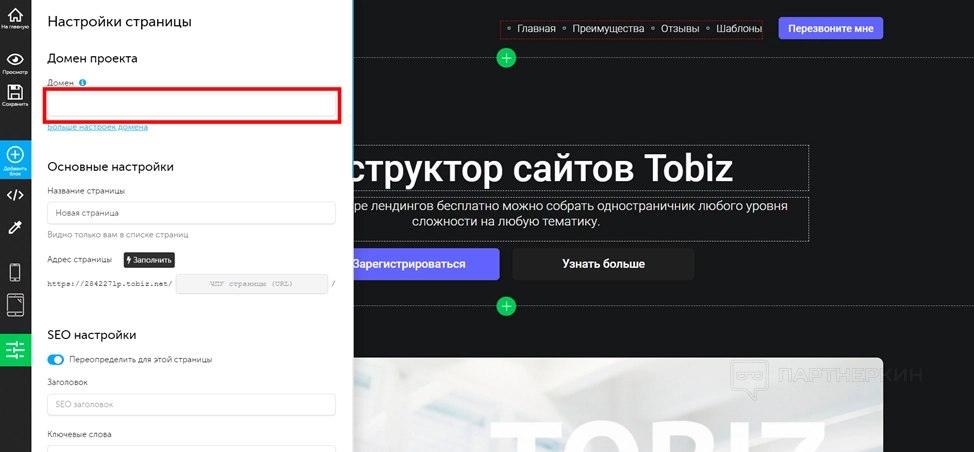Click the Узнать больше button
Viewport: 974px width, 452px height.
coord(603,264)
